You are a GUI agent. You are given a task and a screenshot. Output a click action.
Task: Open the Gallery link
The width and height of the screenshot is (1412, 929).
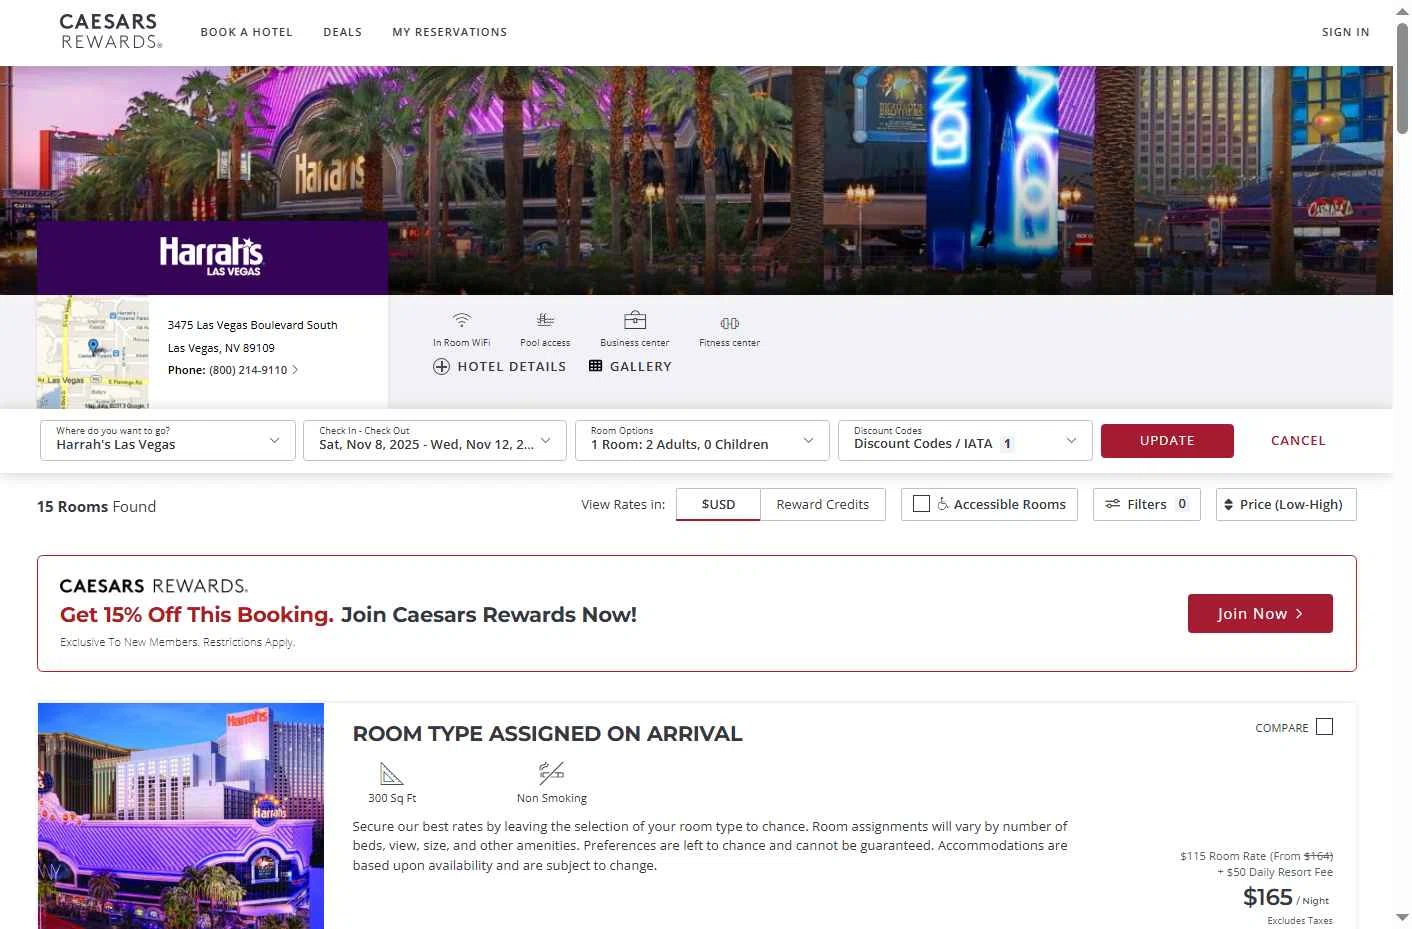click(630, 367)
